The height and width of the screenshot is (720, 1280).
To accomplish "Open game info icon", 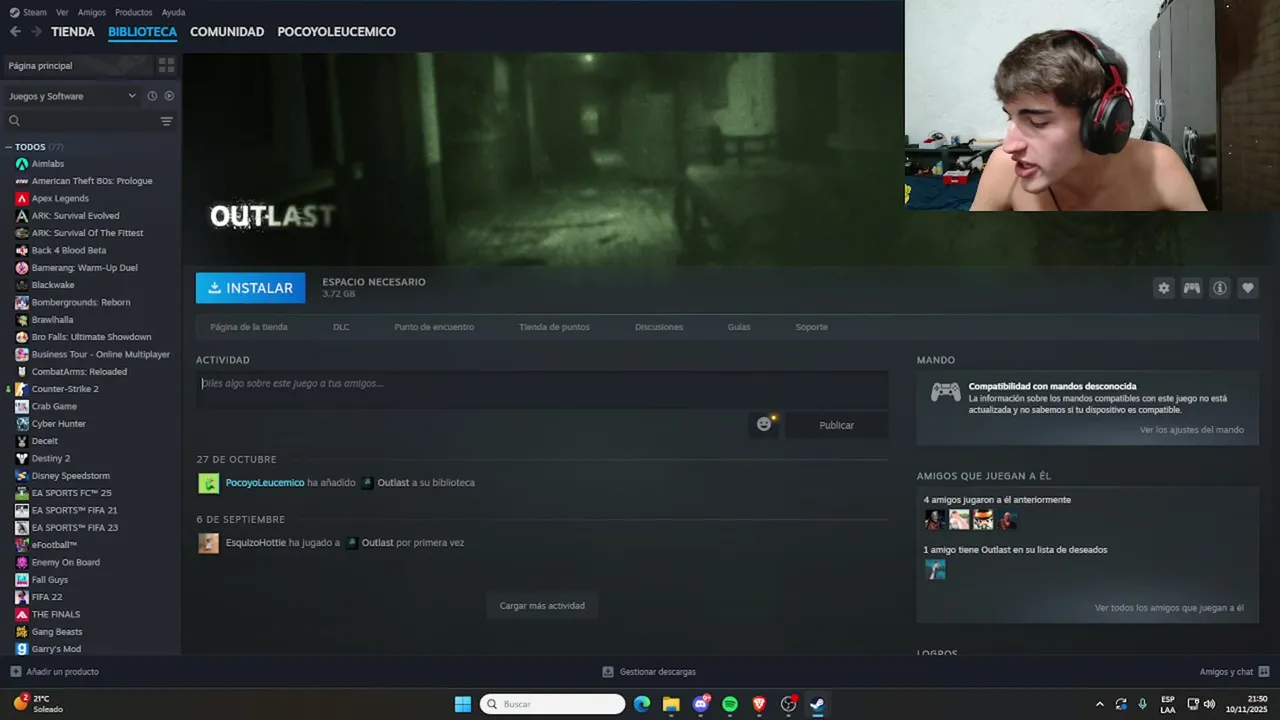I will coord(1220,288).
